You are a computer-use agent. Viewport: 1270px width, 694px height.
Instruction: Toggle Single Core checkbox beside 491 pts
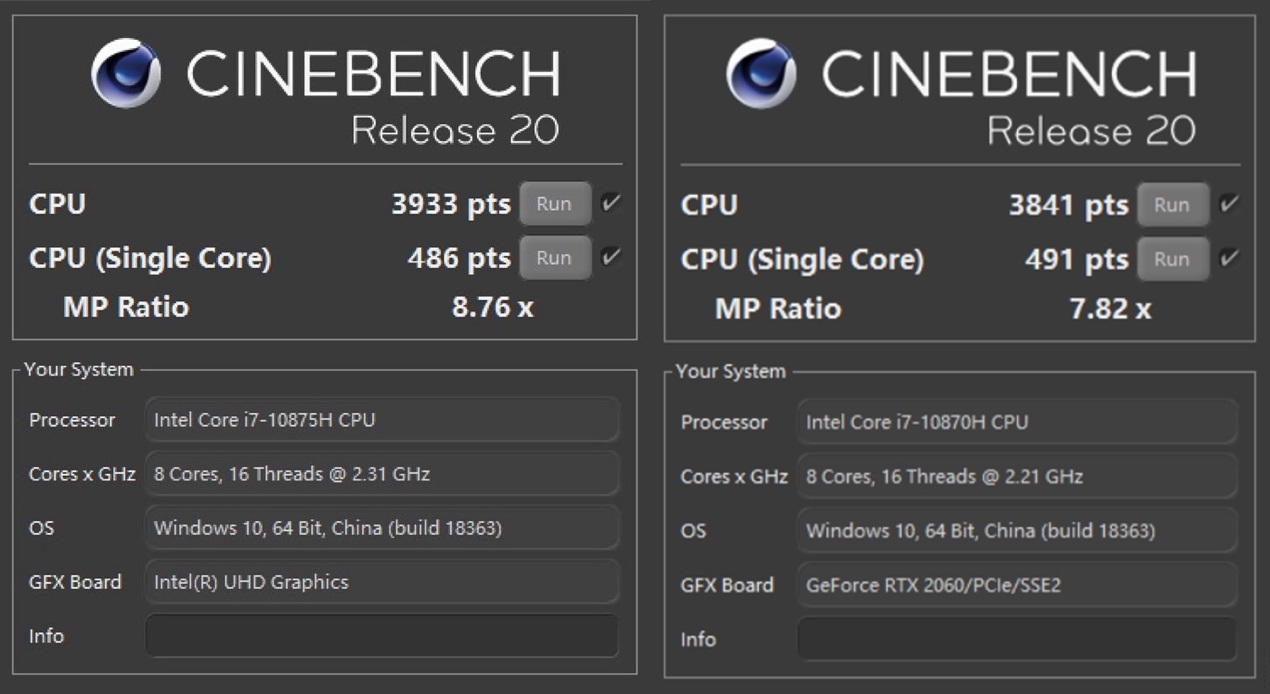1229,259
